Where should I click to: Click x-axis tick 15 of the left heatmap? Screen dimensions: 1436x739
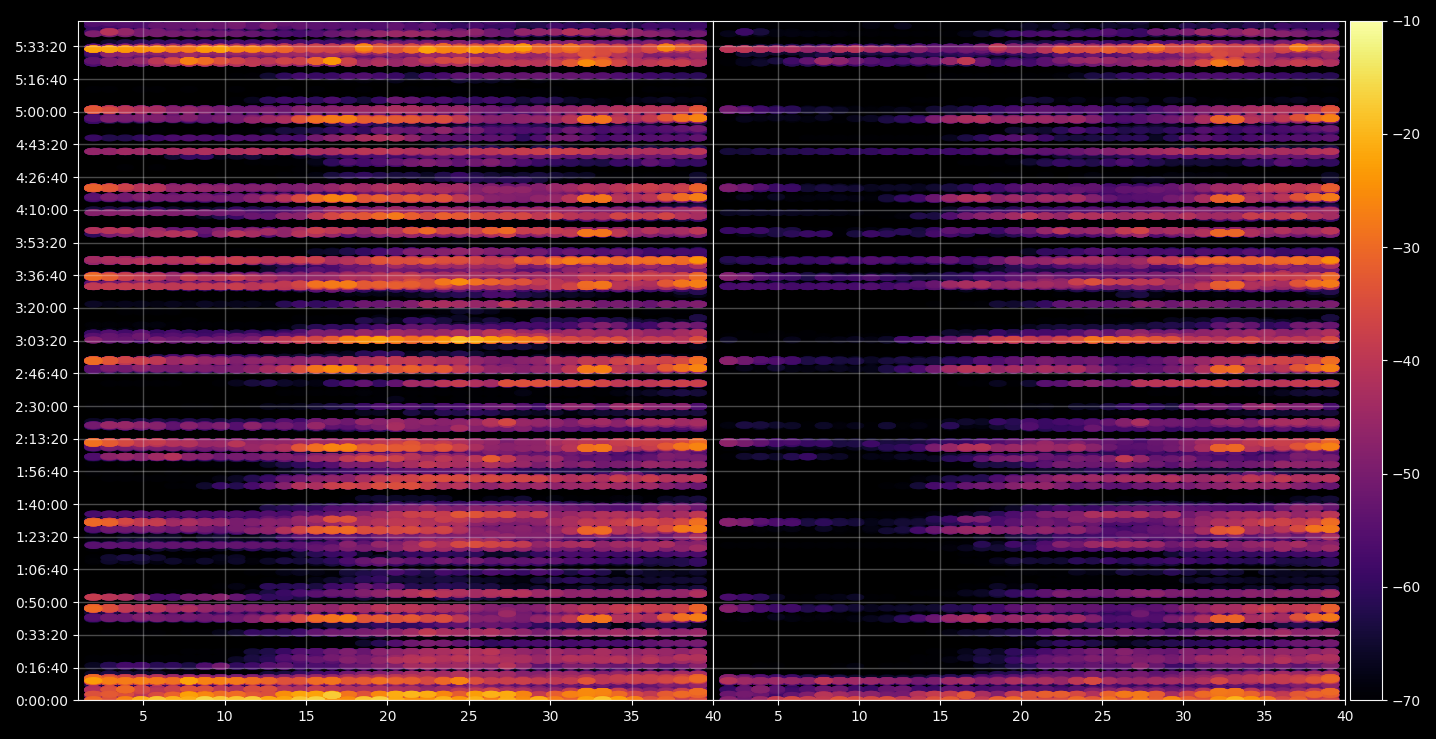coord(306,716)
